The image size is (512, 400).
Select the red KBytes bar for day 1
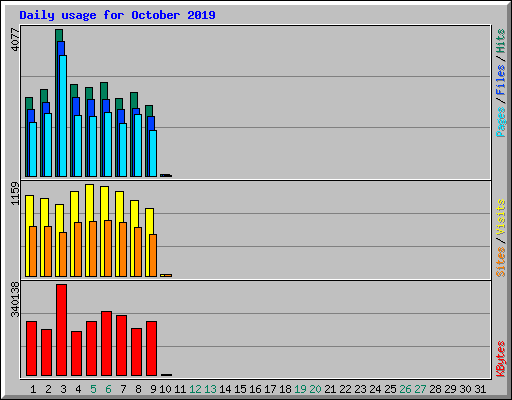(31, 348)
